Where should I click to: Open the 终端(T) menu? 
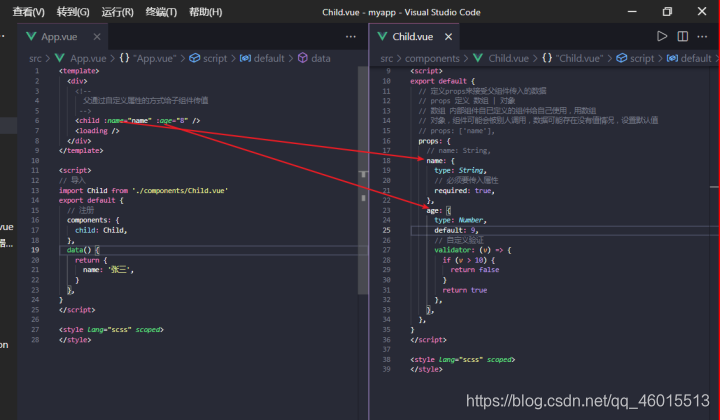[x=161, y=12]
